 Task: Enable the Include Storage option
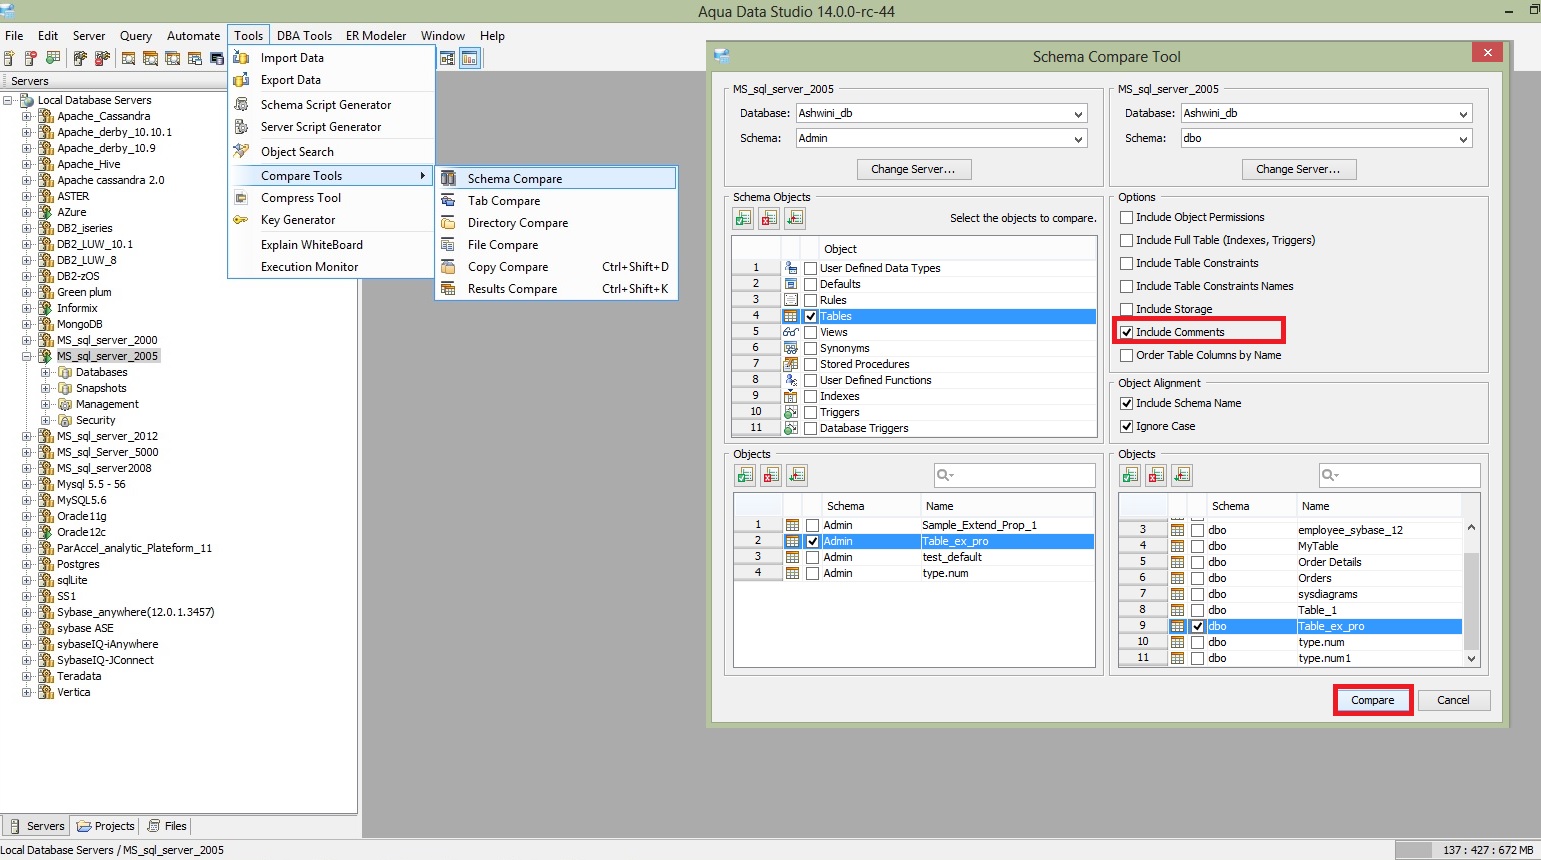[1127, 309]
